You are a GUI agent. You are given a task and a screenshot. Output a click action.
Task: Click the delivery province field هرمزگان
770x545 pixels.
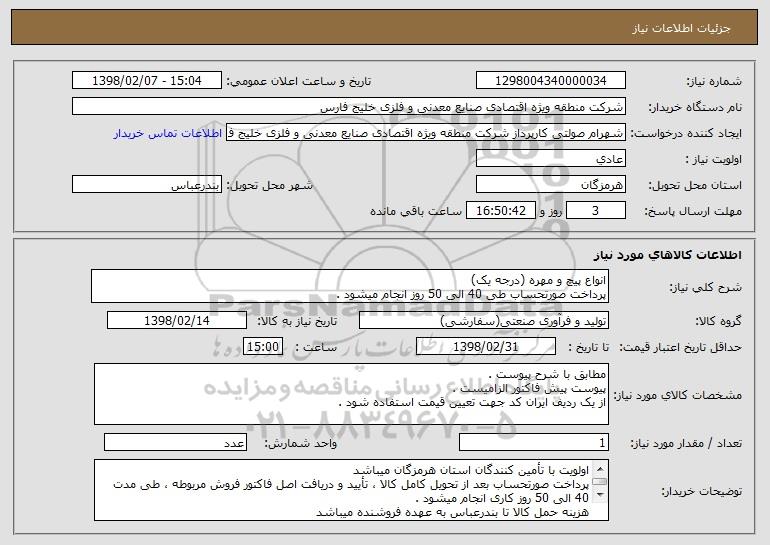click(x=550, y=185)
